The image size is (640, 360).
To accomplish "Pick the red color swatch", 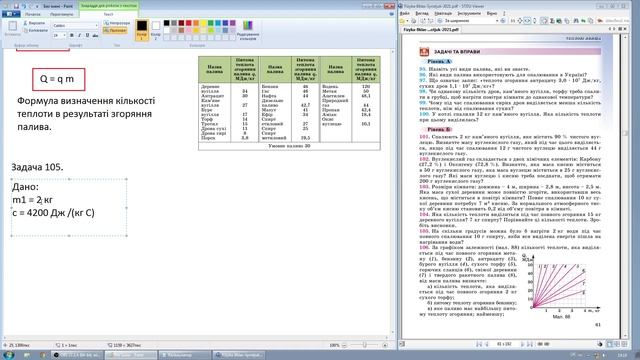I will coord(189,23).
